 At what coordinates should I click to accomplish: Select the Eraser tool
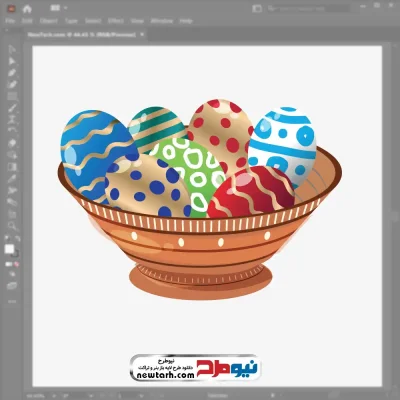point(12,143)
